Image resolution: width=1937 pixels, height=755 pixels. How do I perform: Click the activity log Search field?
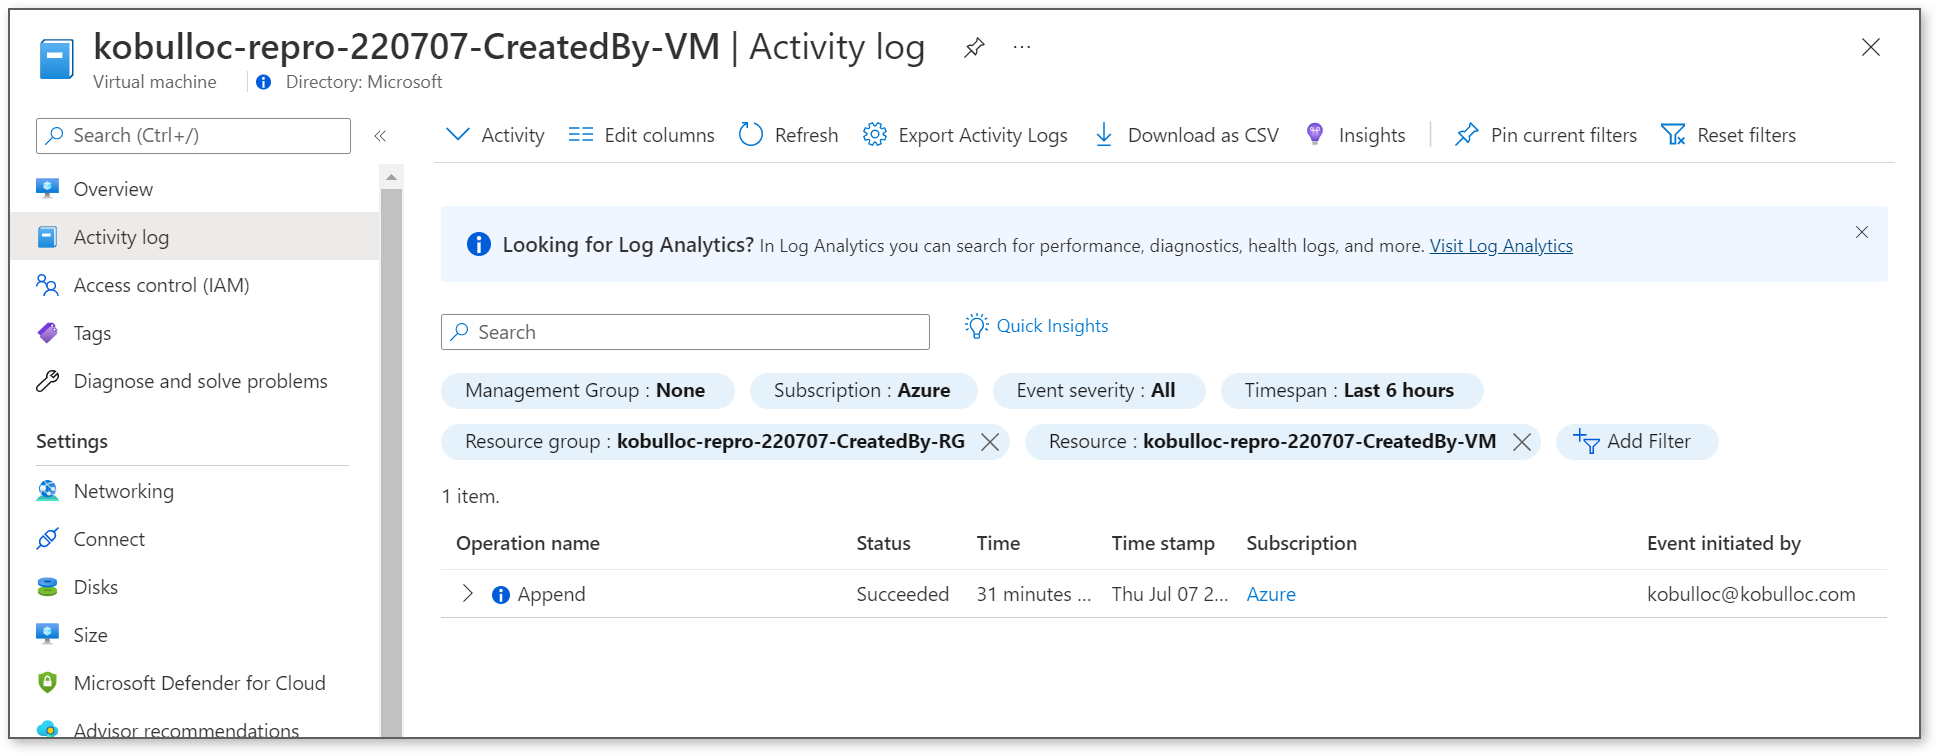[685, 332]
